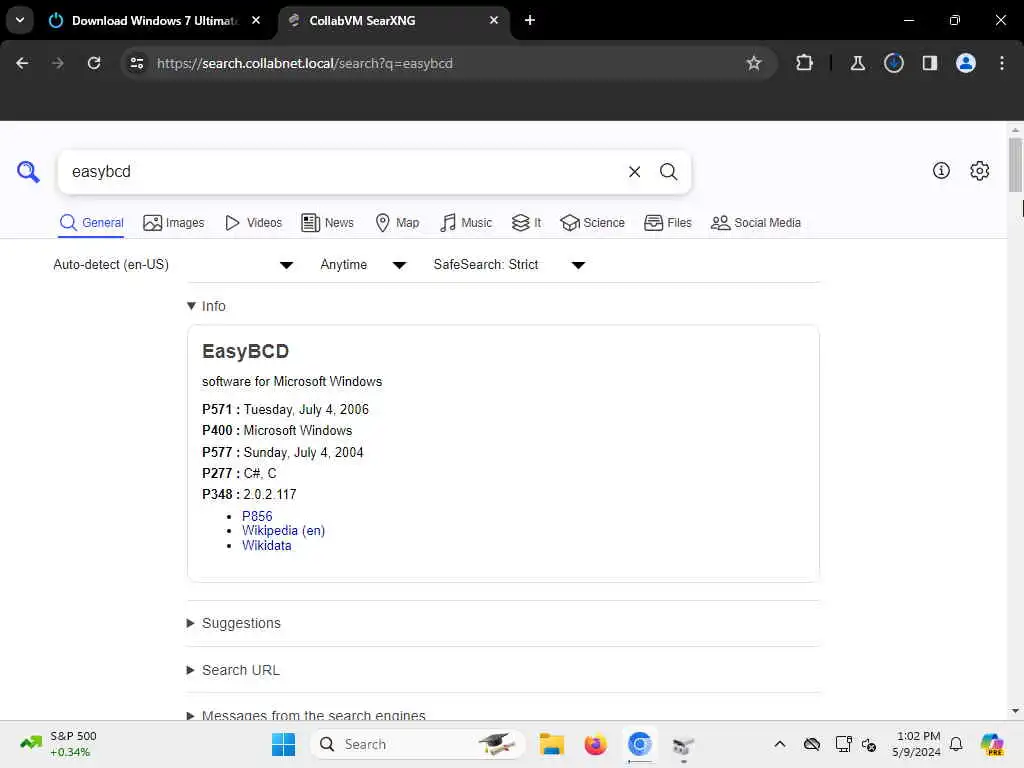Open Chrome Labs flask icon
This screenshot has height=768, width=1024.
click(857, 63)
